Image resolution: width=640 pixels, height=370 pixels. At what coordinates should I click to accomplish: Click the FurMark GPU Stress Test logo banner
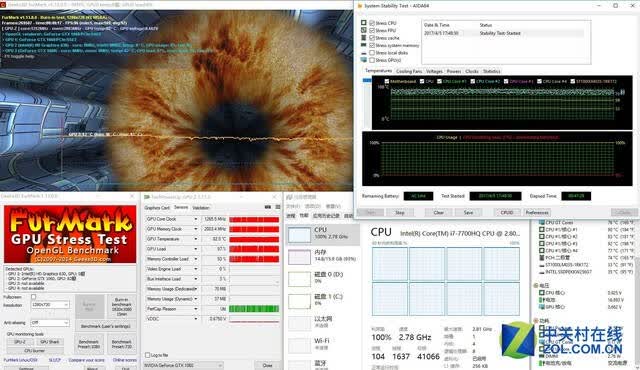pos(70,235)
